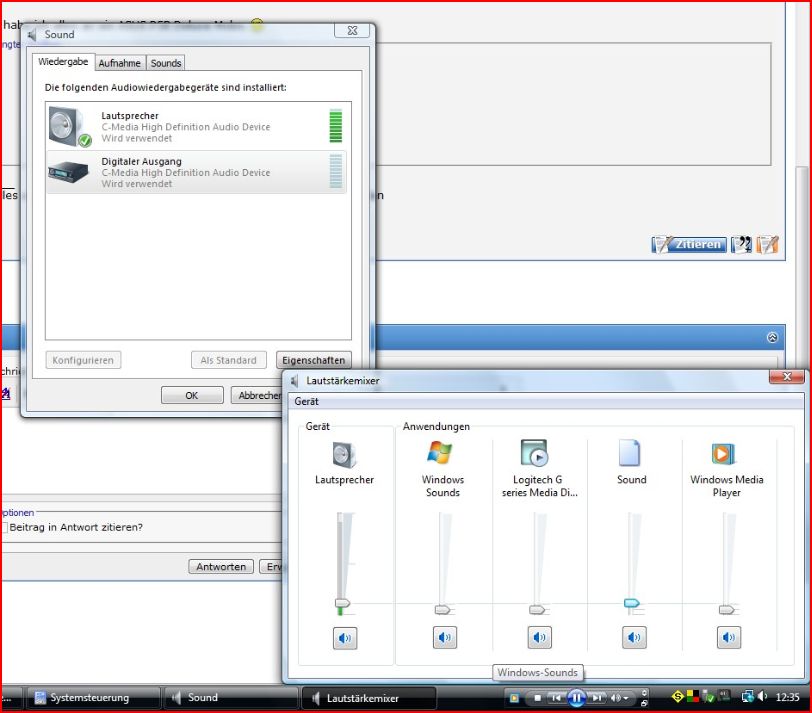
Task: Open Systemsteuerung from the taskbar
Action: point(93,698)
